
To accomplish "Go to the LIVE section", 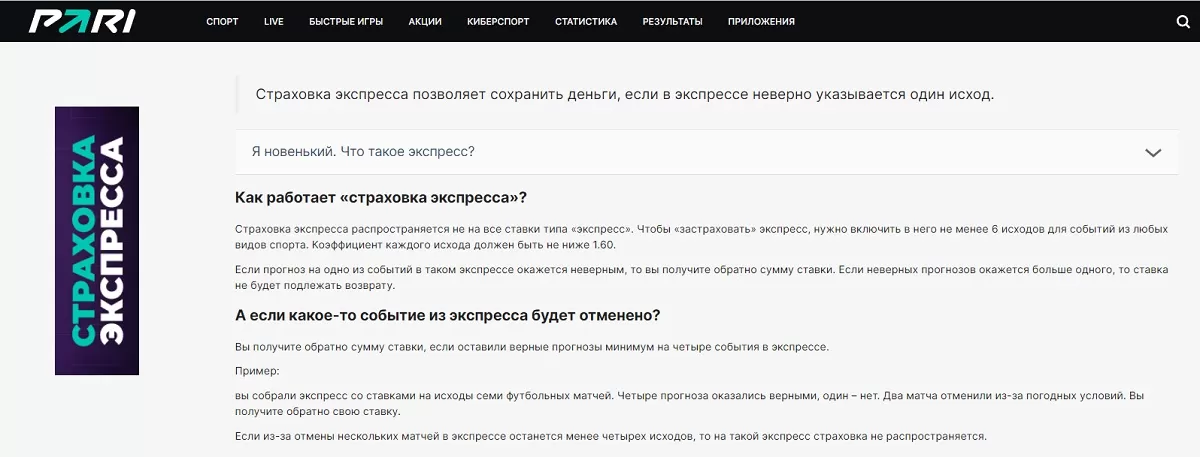I will (x=274, y=21).
